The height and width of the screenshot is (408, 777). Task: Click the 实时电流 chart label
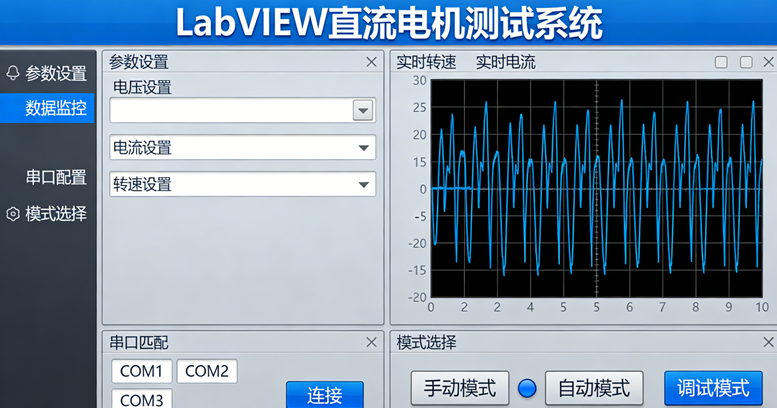pyautogui.click(x=505, y=62)
